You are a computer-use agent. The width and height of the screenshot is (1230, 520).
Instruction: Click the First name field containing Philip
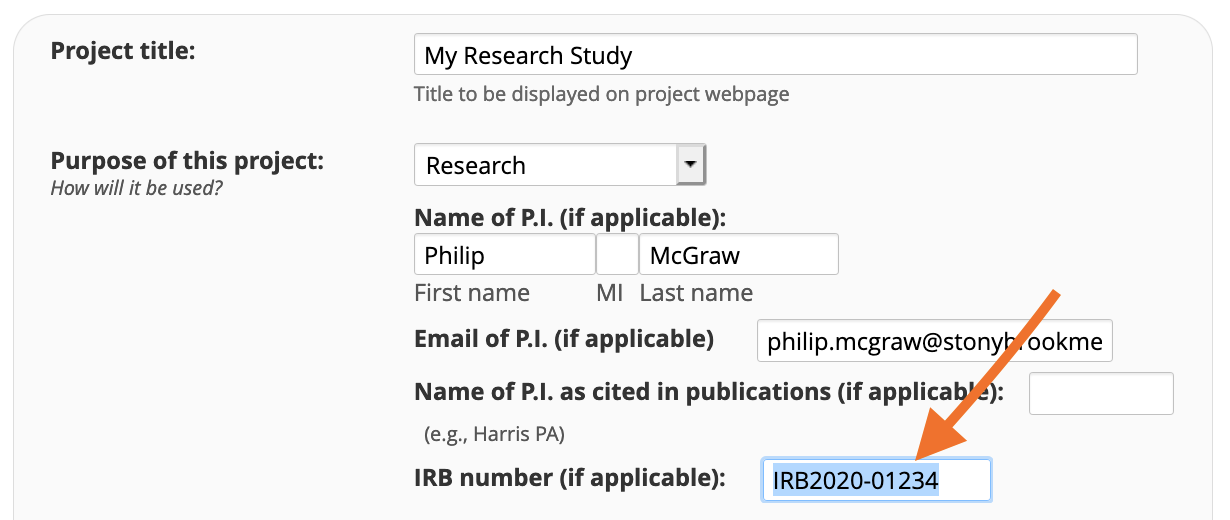[x=504, y=255]
